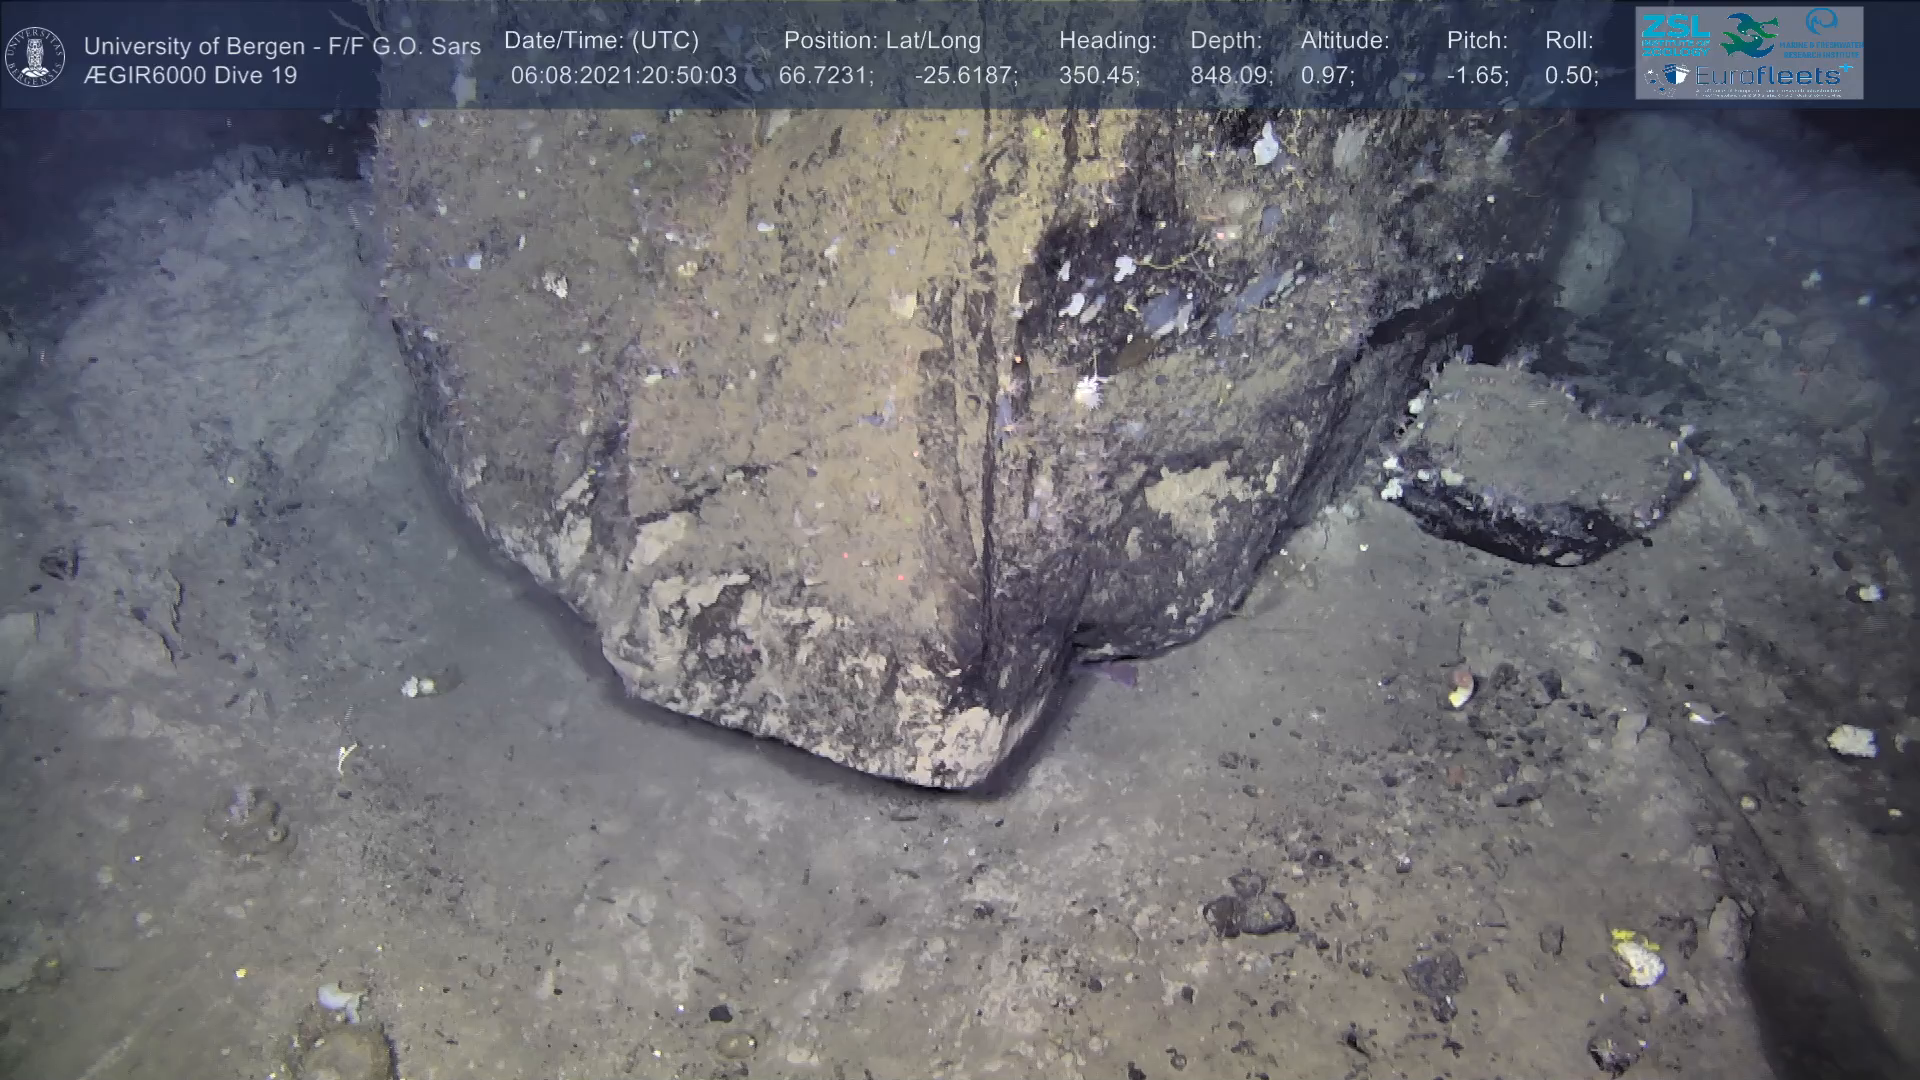Image resolution: width=1920 pixels, height=1080 pixels.
Task: Click the Marine & Freshwater Research Institute logo
Action: pyautogui.click(x=1823, y=32)
